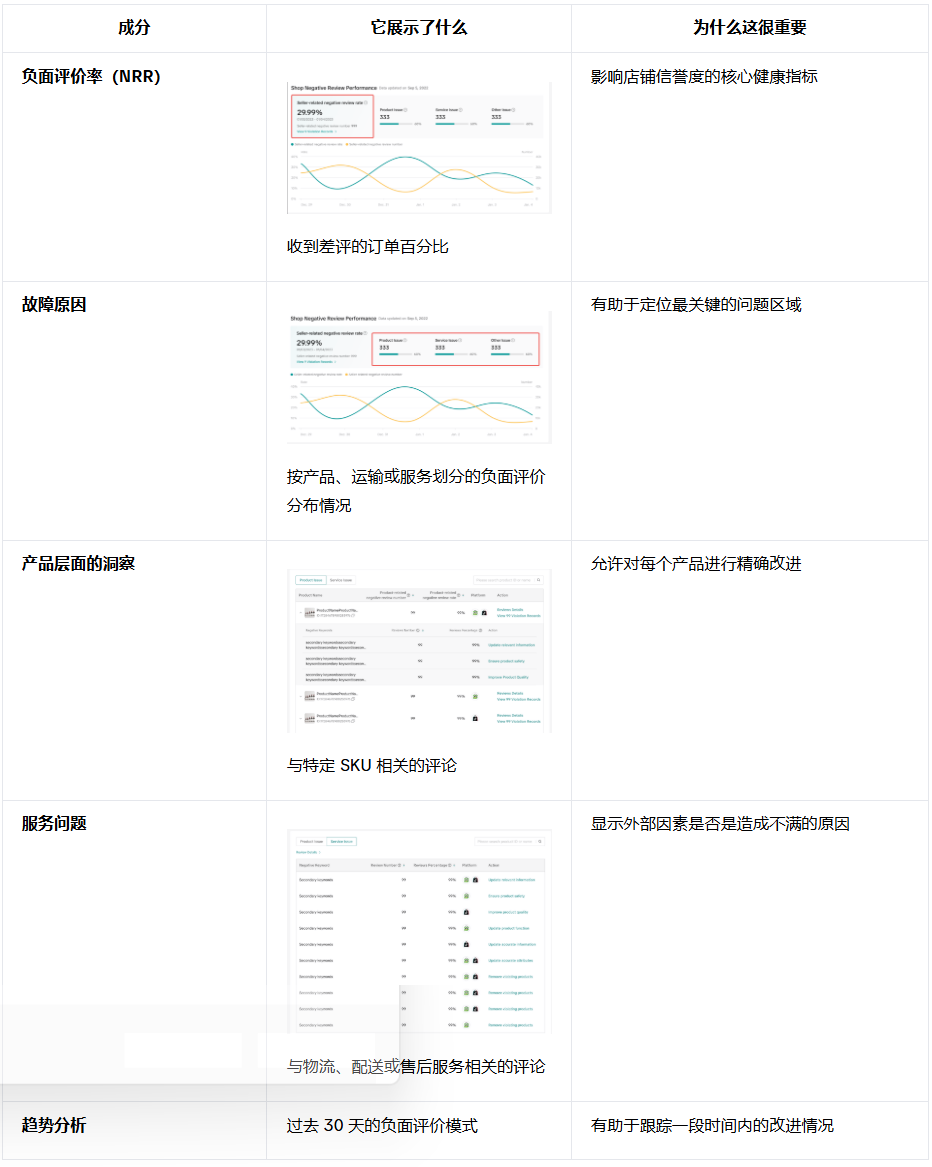Expand the last product row in the product table

(300, 718)
